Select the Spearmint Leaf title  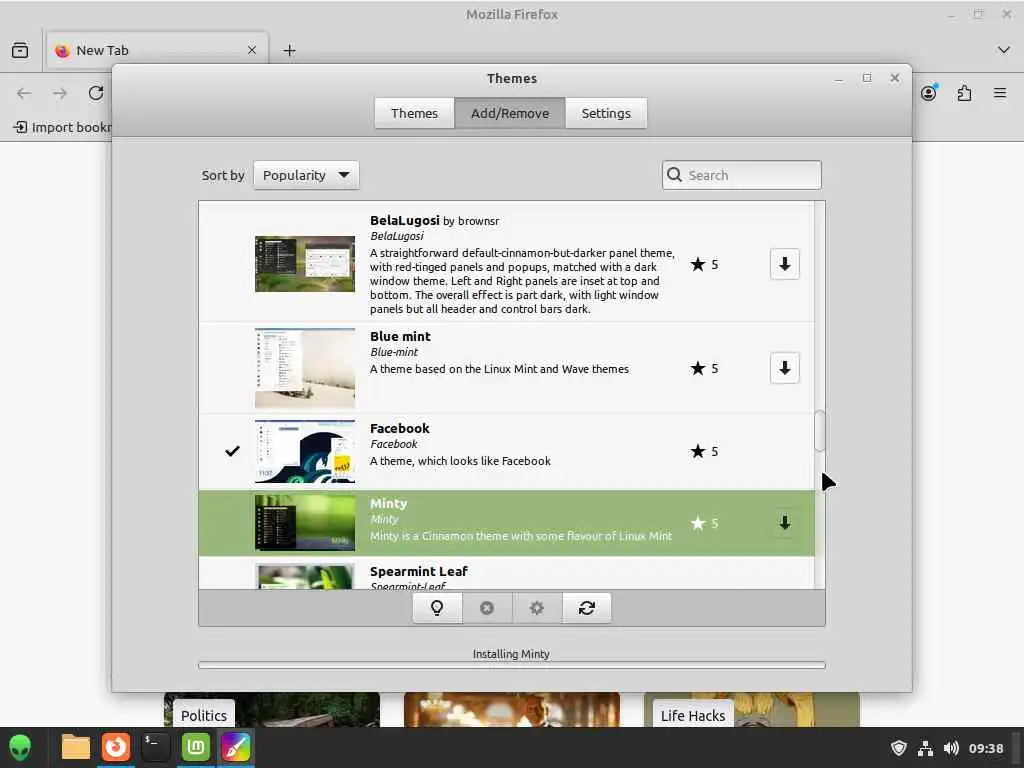click(x=419, y=571)
